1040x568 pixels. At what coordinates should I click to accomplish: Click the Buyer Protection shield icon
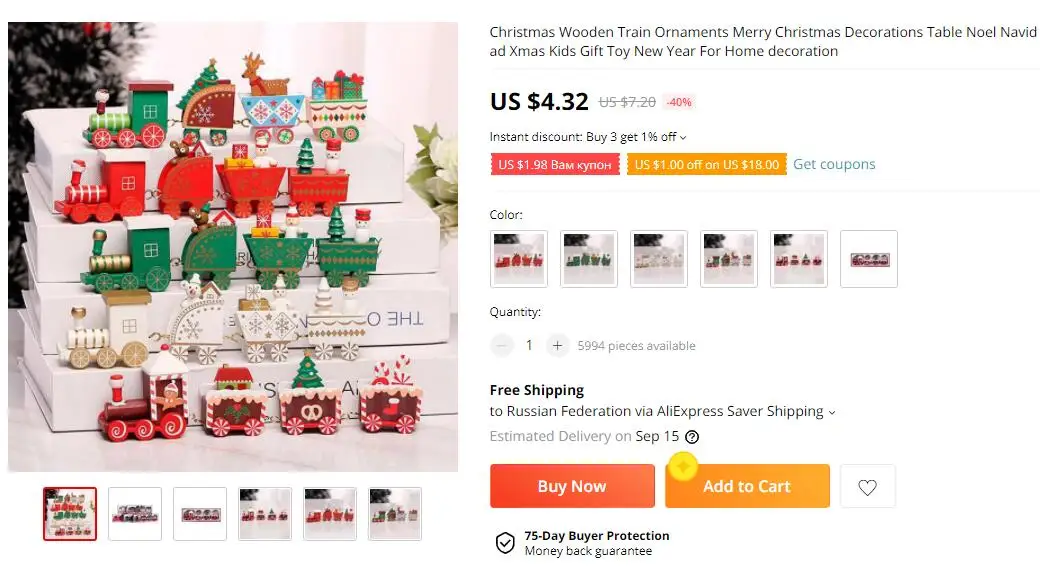pos(505,543)
